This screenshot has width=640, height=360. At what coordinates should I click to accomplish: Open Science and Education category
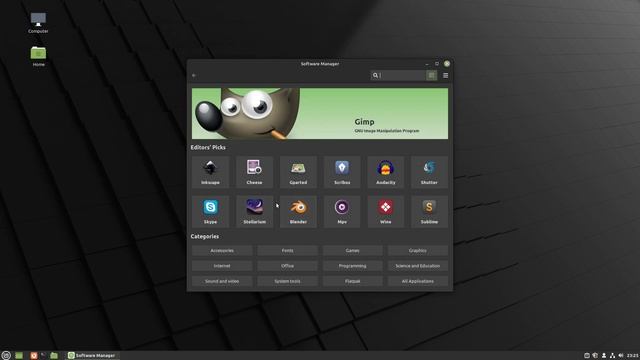click(x=418, y=266)
